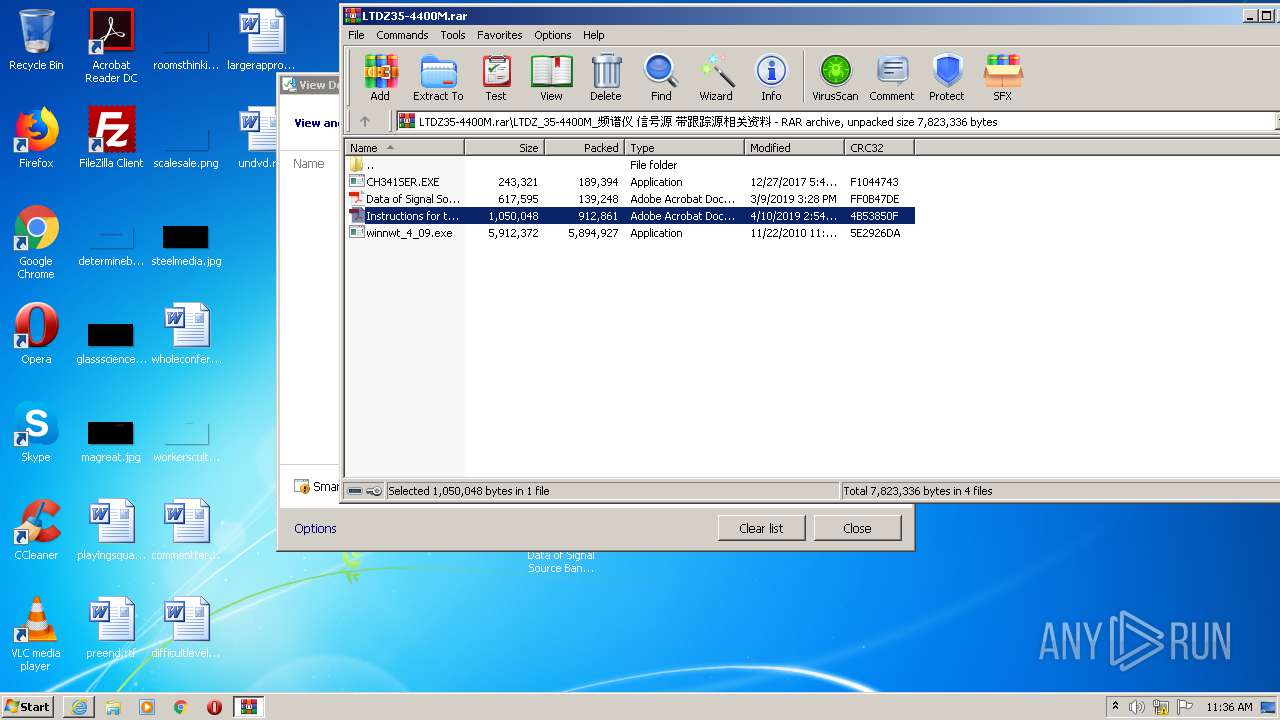1280x720 pixels.
Task: Click the Close button in downloads dialog
Action: coord(857,528)
